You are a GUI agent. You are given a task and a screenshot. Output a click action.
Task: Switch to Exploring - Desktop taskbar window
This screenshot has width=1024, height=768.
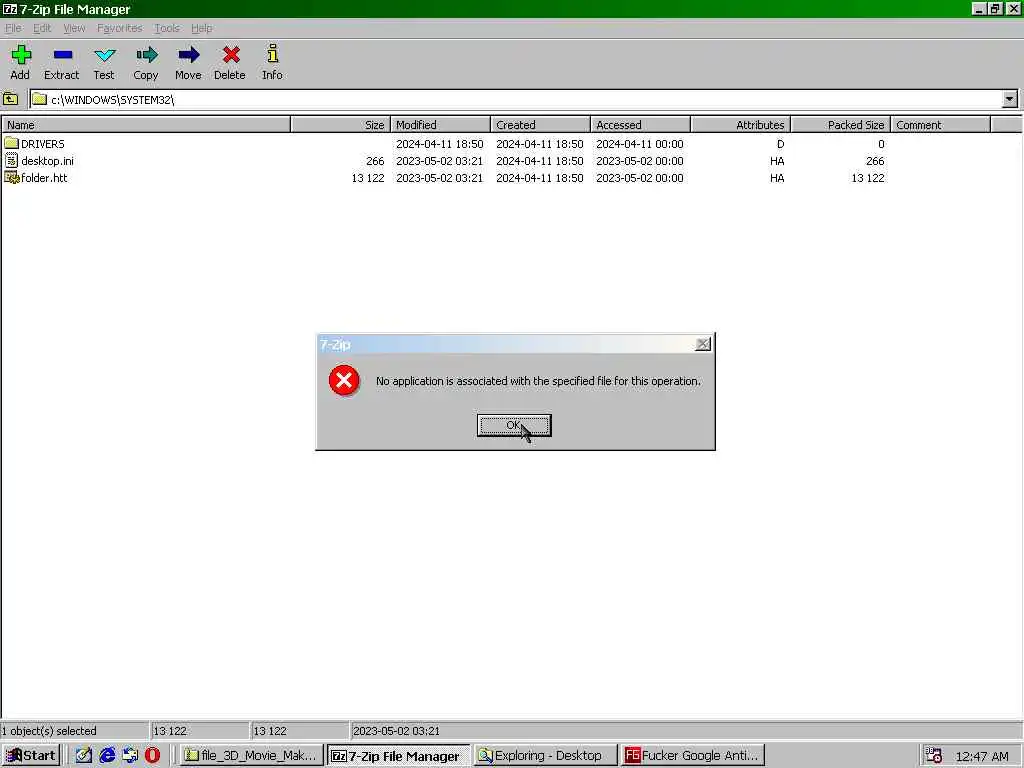pos(545,756)
